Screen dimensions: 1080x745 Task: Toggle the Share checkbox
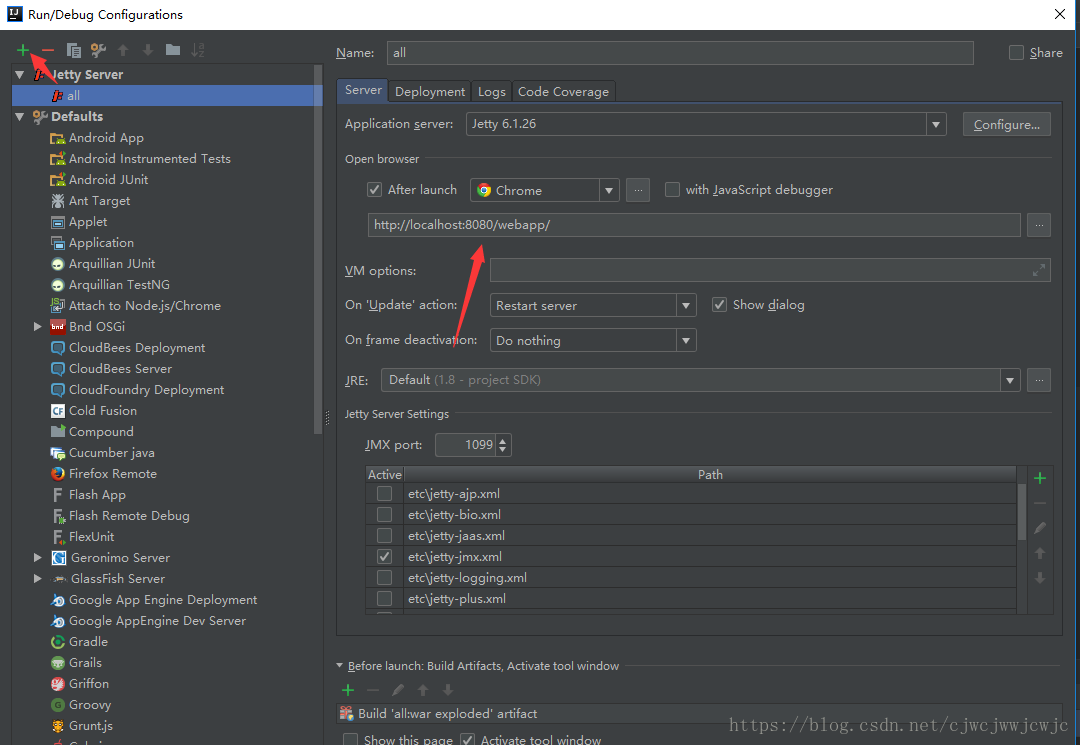[1016, 52]
